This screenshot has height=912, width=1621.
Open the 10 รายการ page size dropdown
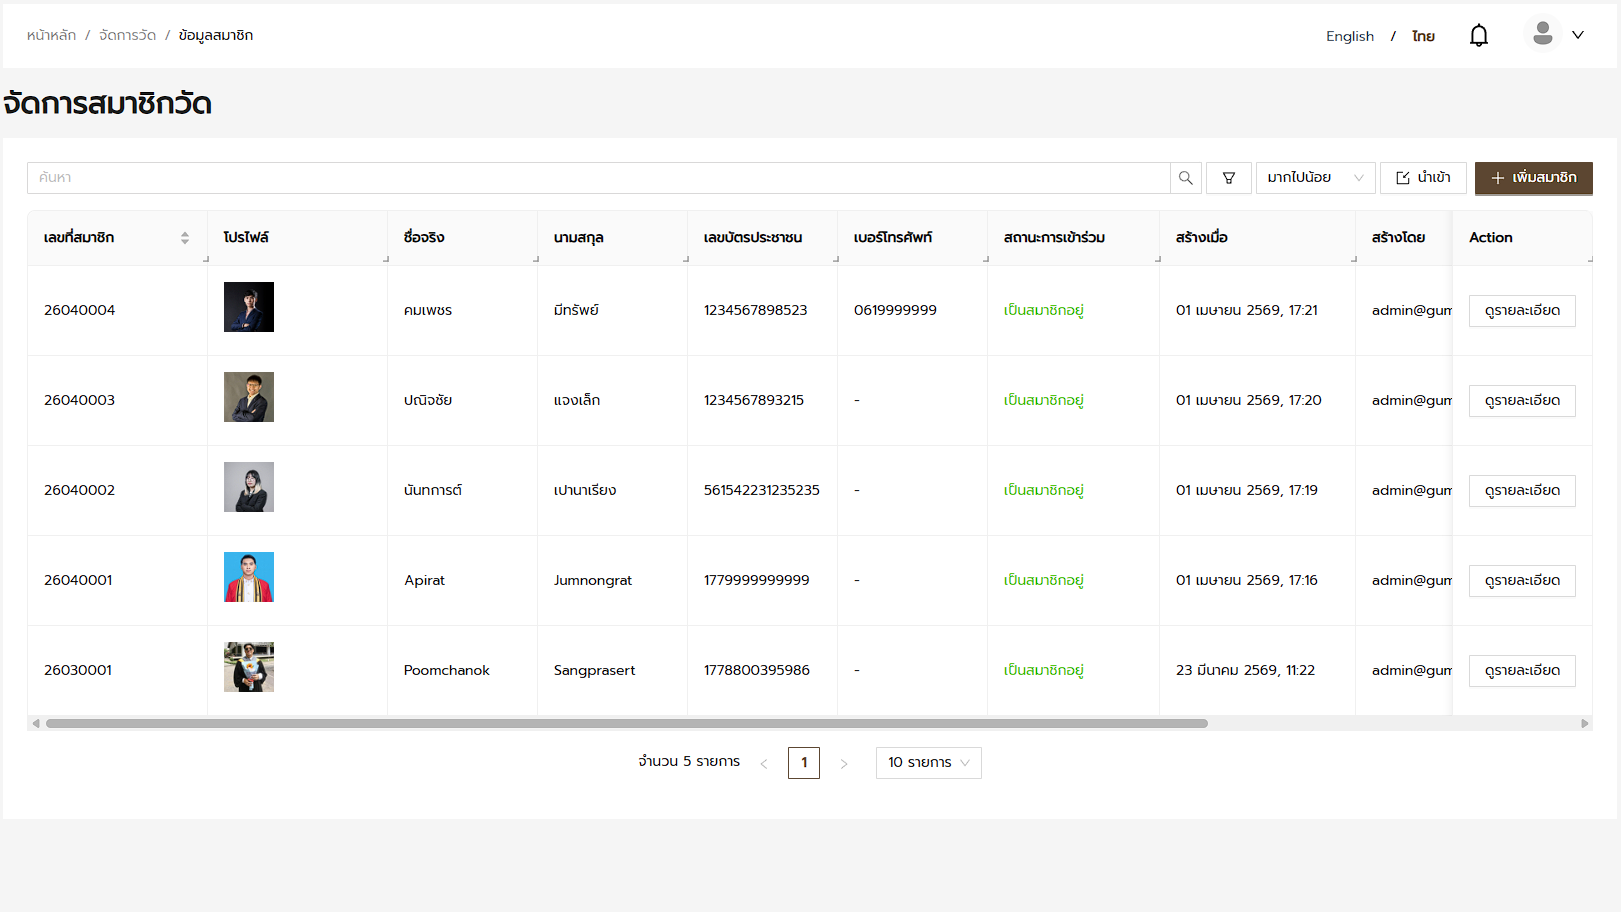[x=928, y=763]
